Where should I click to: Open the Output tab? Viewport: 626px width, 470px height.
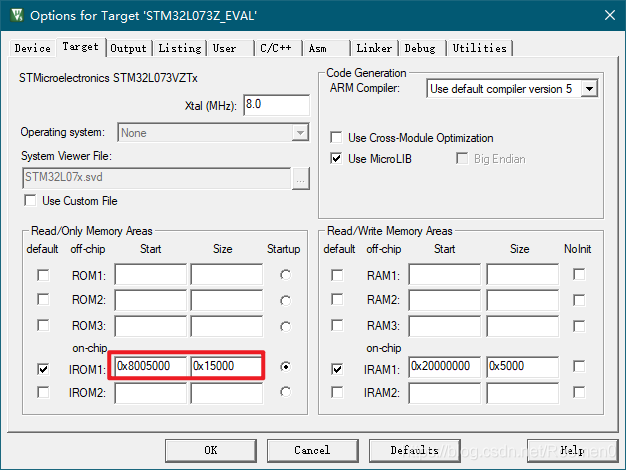point(129,48)
